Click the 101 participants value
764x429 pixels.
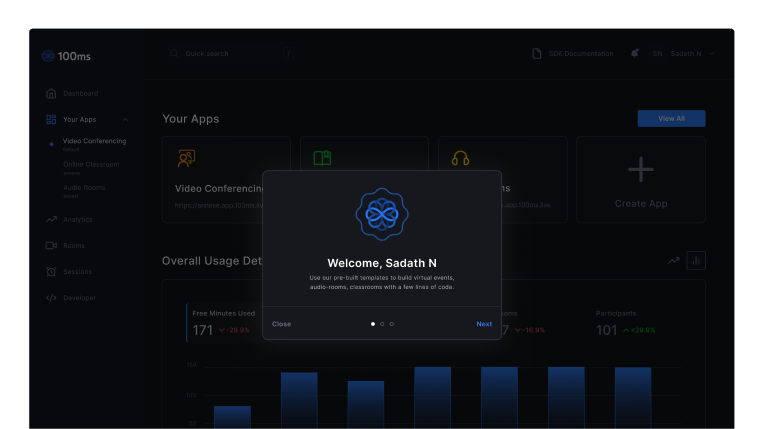tap(607, 330)
